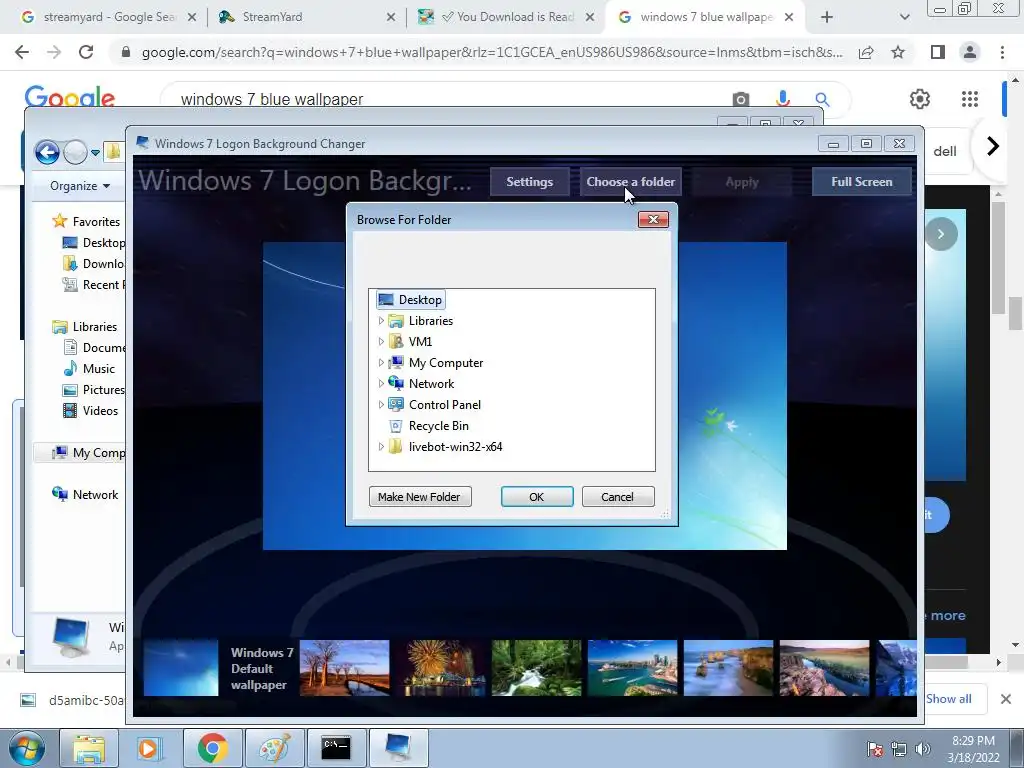This screenshot has height=768, width=1024.
Task: Click the Network icon in dialog tree
Action: coord(396,383)
